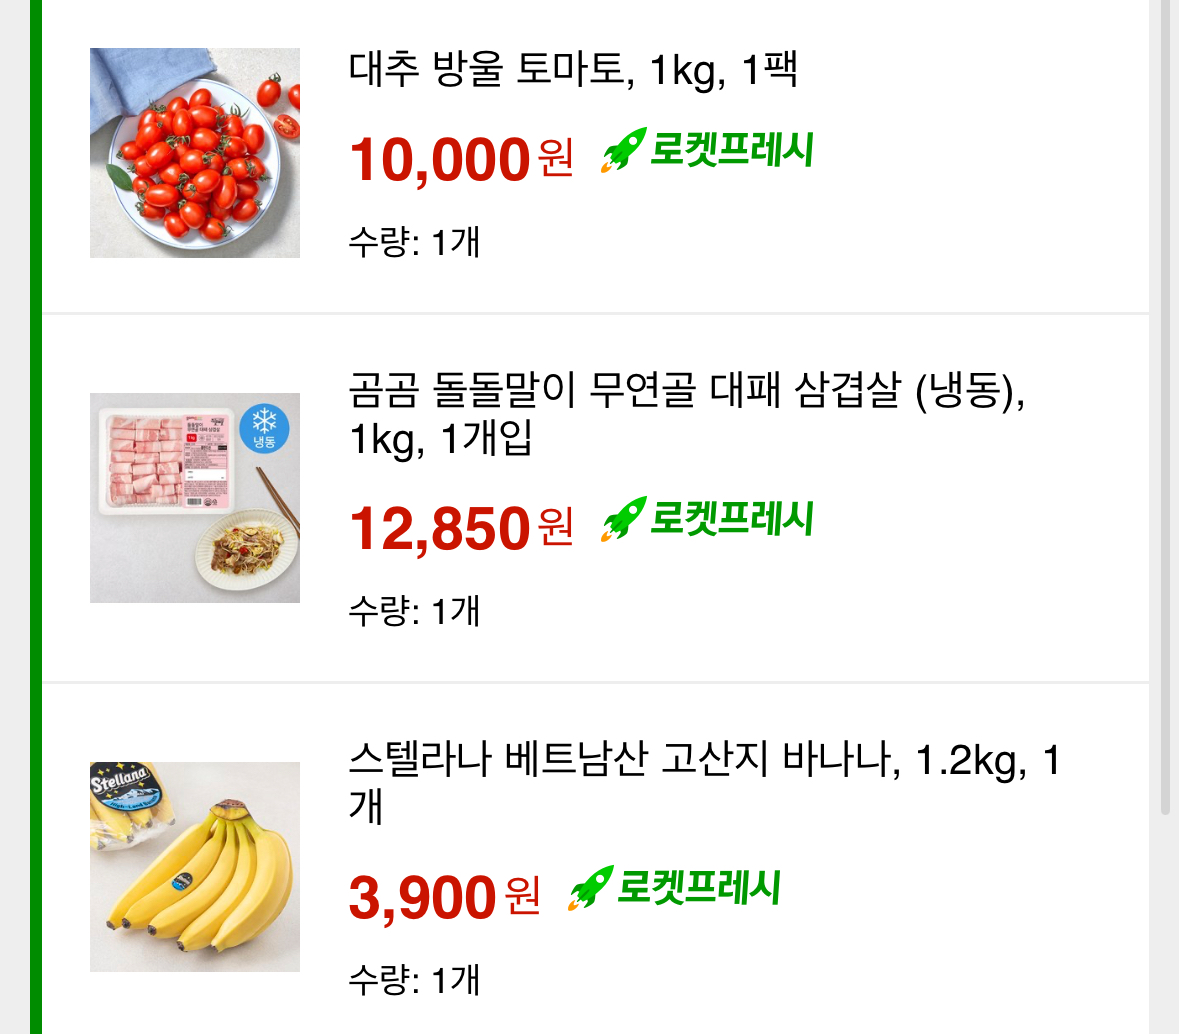The image size is (1179, 1034).
Task: Click the vertical scrollbar on the right edge
Action: tap(1164, 400)
